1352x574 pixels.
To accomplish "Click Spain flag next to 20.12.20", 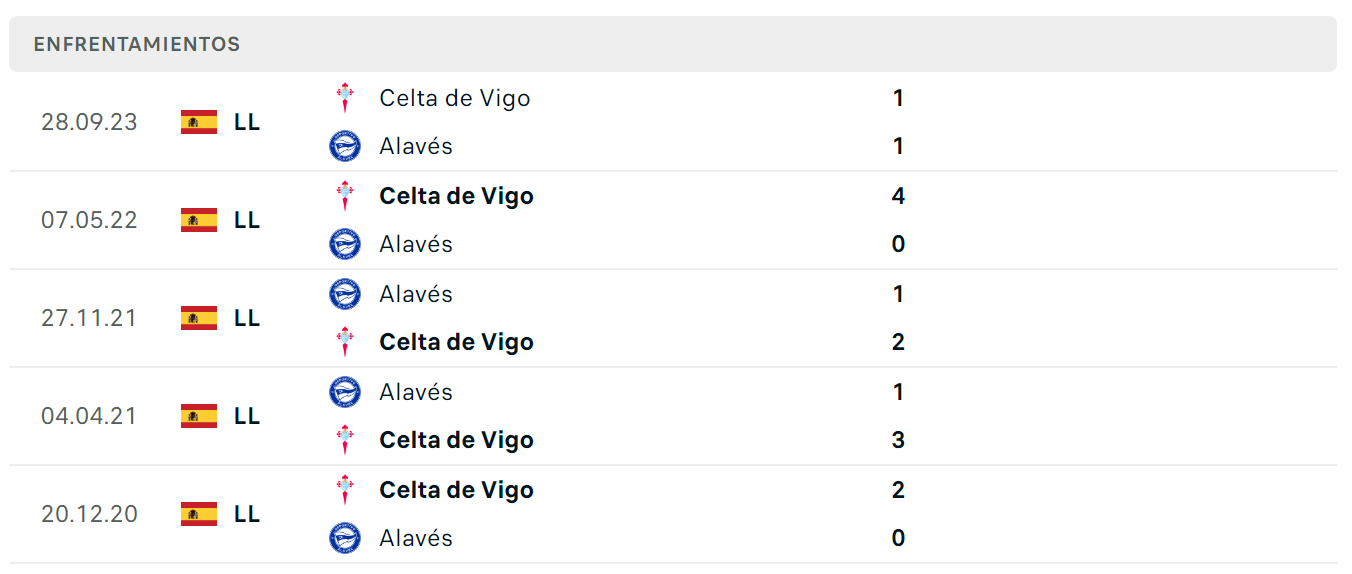I will tap(199, 514).
